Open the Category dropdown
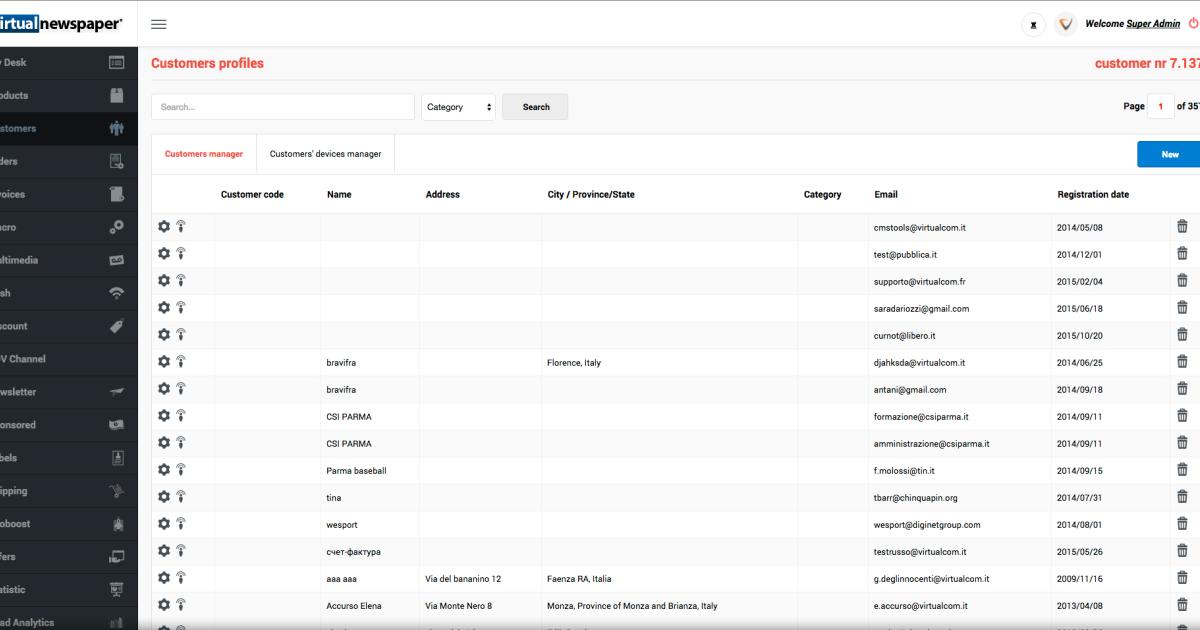 (x=458, y=107)
